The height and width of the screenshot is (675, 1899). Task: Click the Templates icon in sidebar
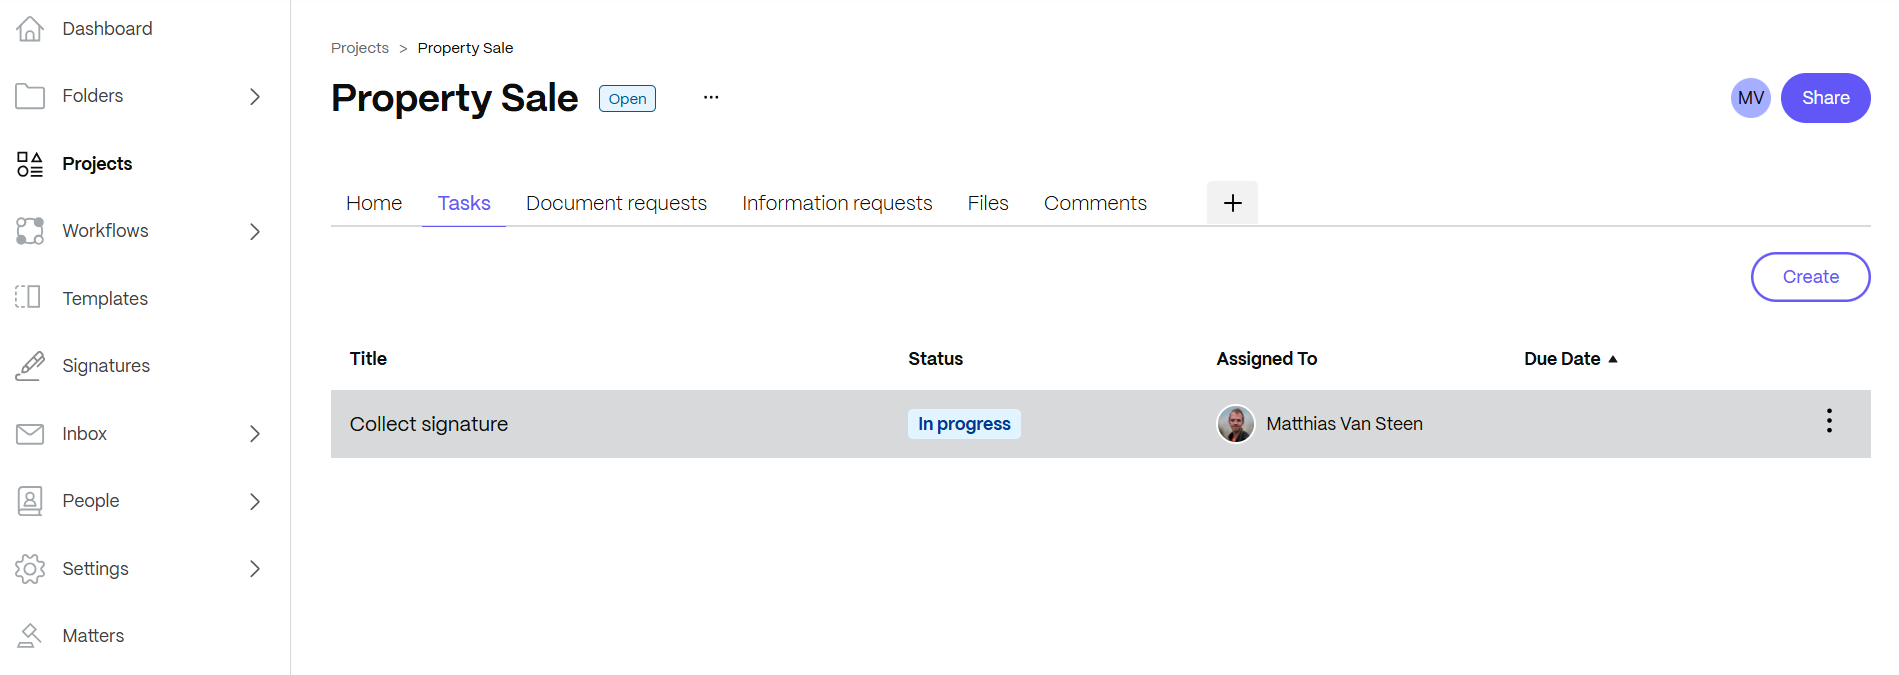[x=29, y=297]
